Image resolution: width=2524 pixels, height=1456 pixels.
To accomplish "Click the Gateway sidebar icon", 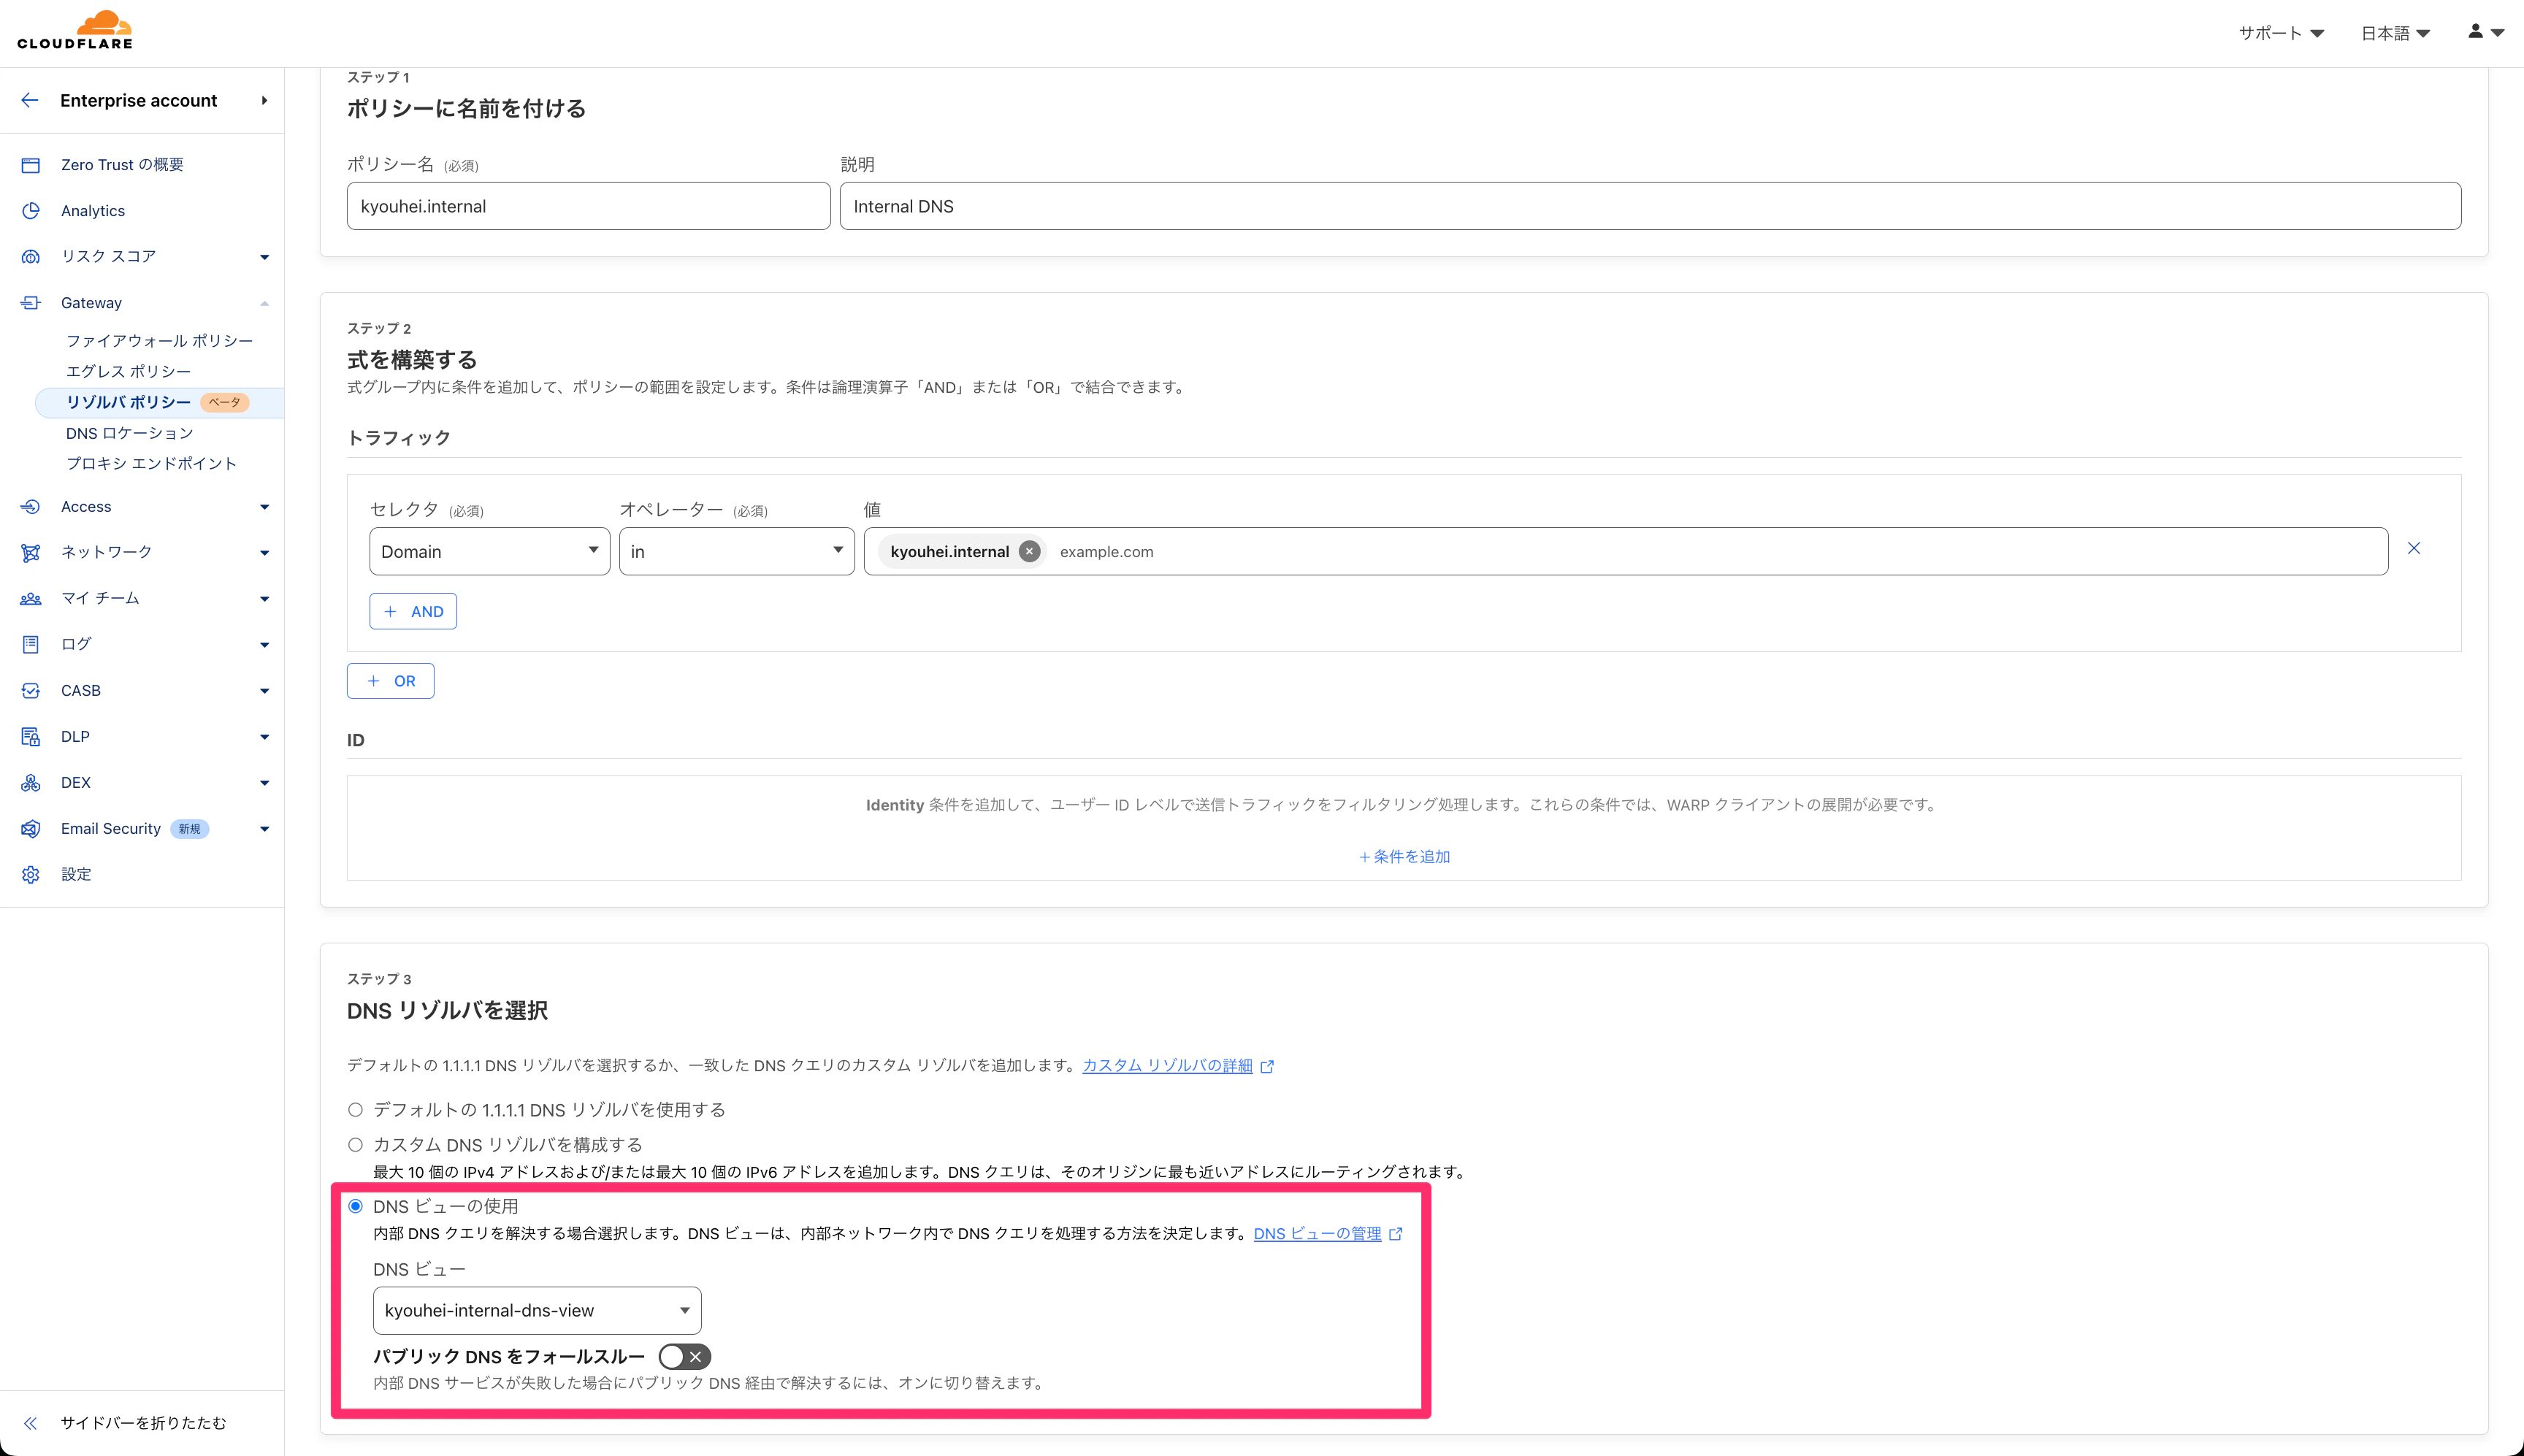I will [x=31, y=303].
